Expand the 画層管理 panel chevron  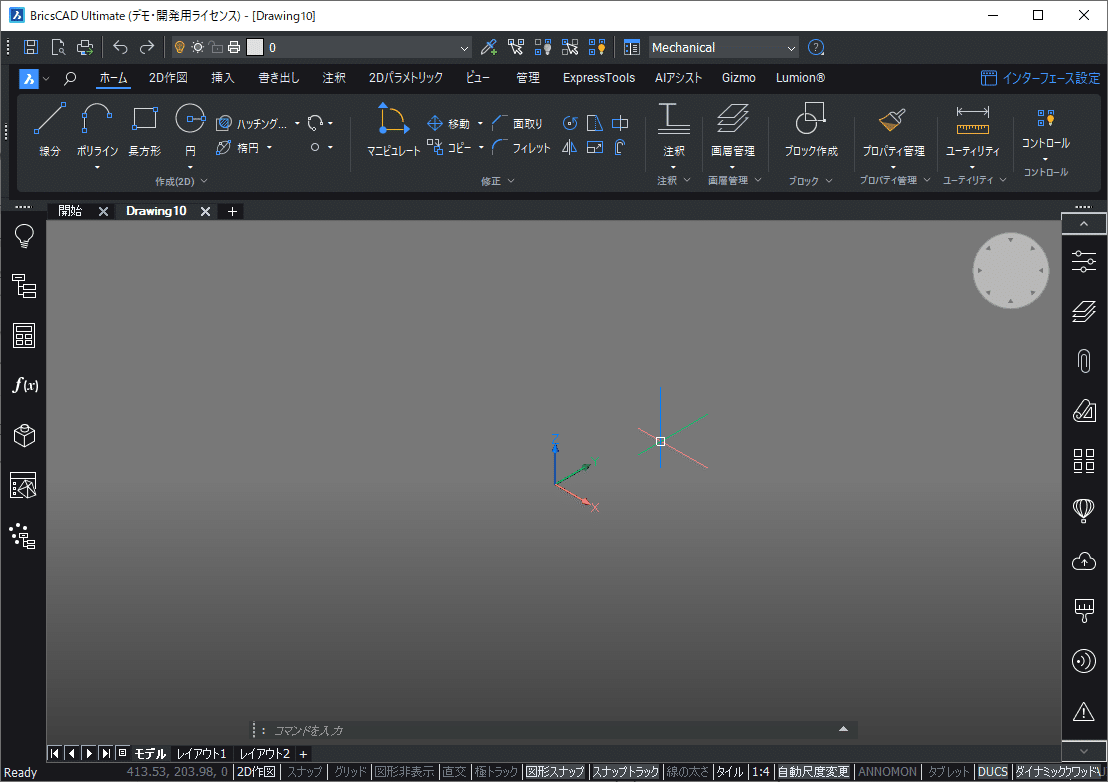(758, 180)
